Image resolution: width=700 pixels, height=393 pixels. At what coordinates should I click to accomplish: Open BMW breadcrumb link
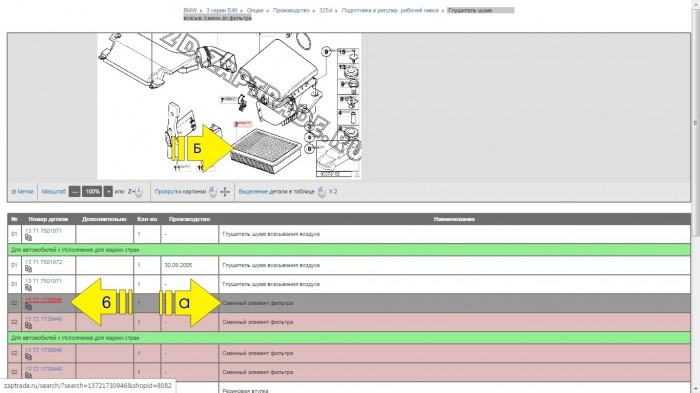(x=190, y=10)
